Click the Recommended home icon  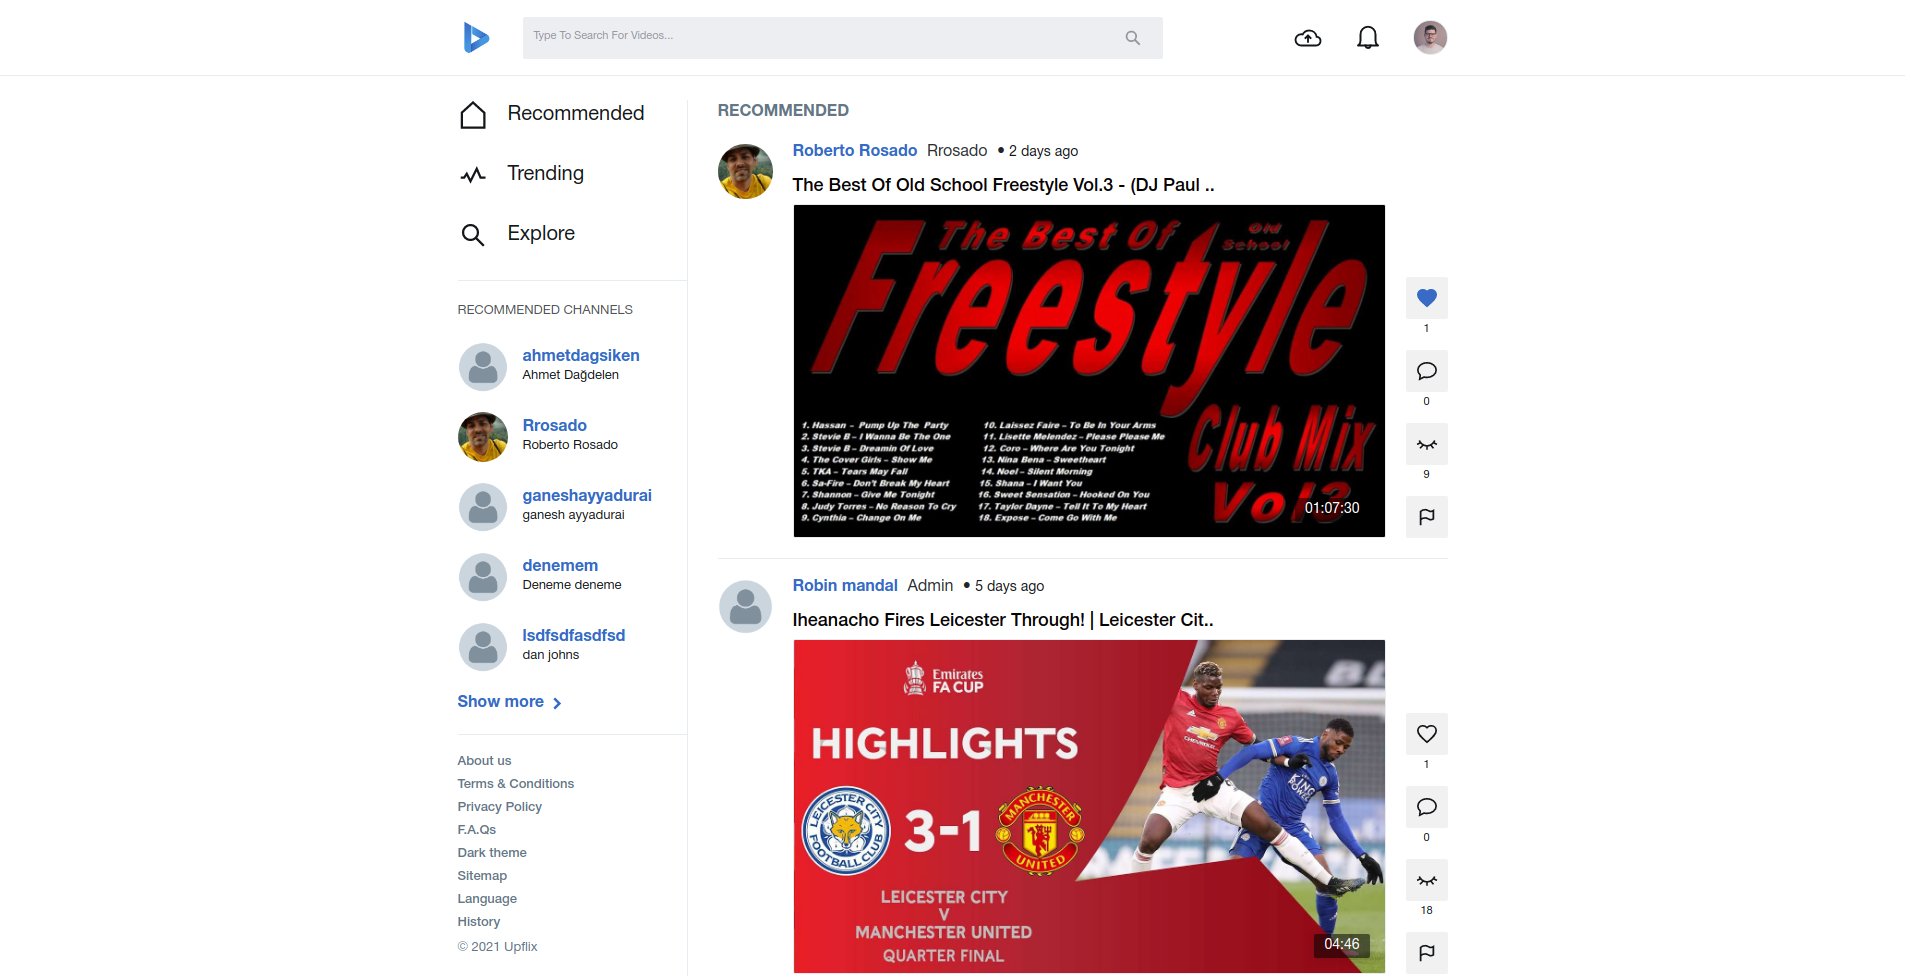(473, 115)
